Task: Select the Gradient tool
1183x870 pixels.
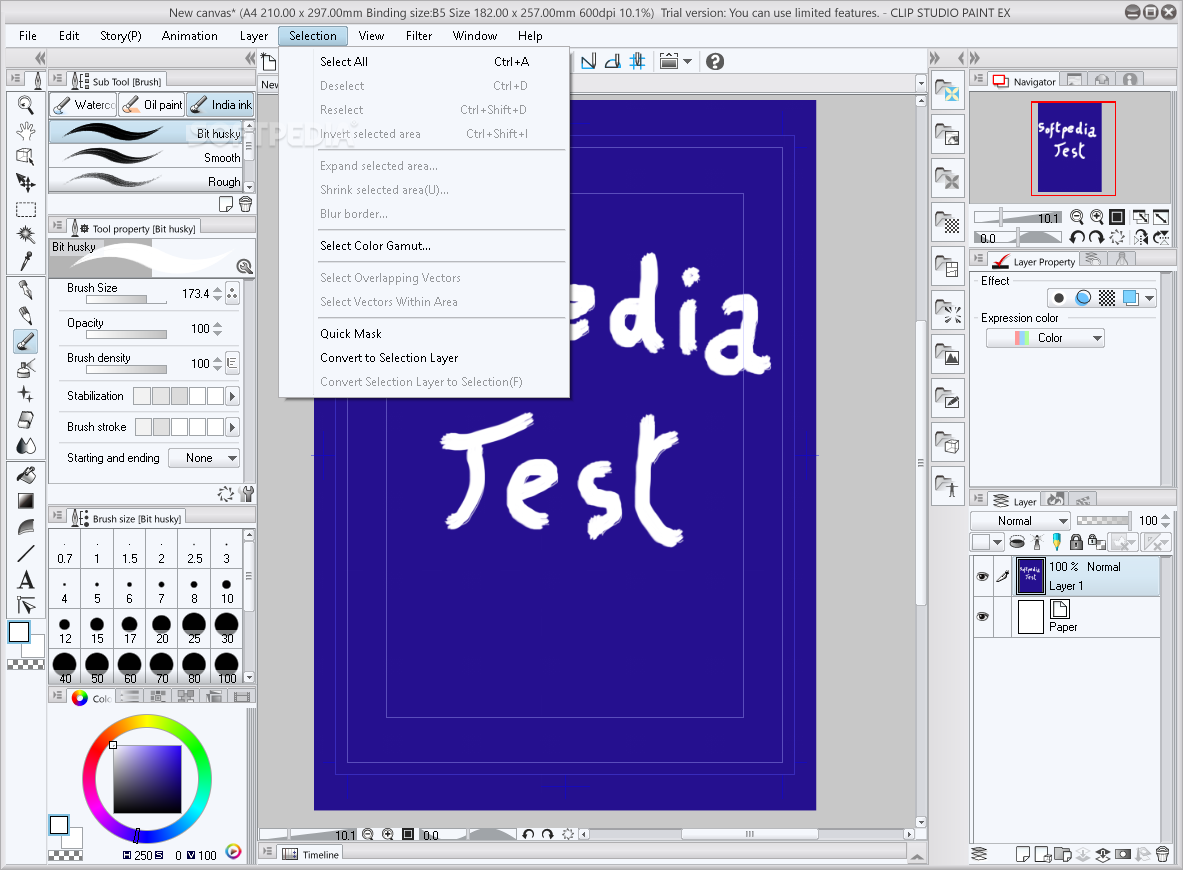Action: click(x=26, y=501)
